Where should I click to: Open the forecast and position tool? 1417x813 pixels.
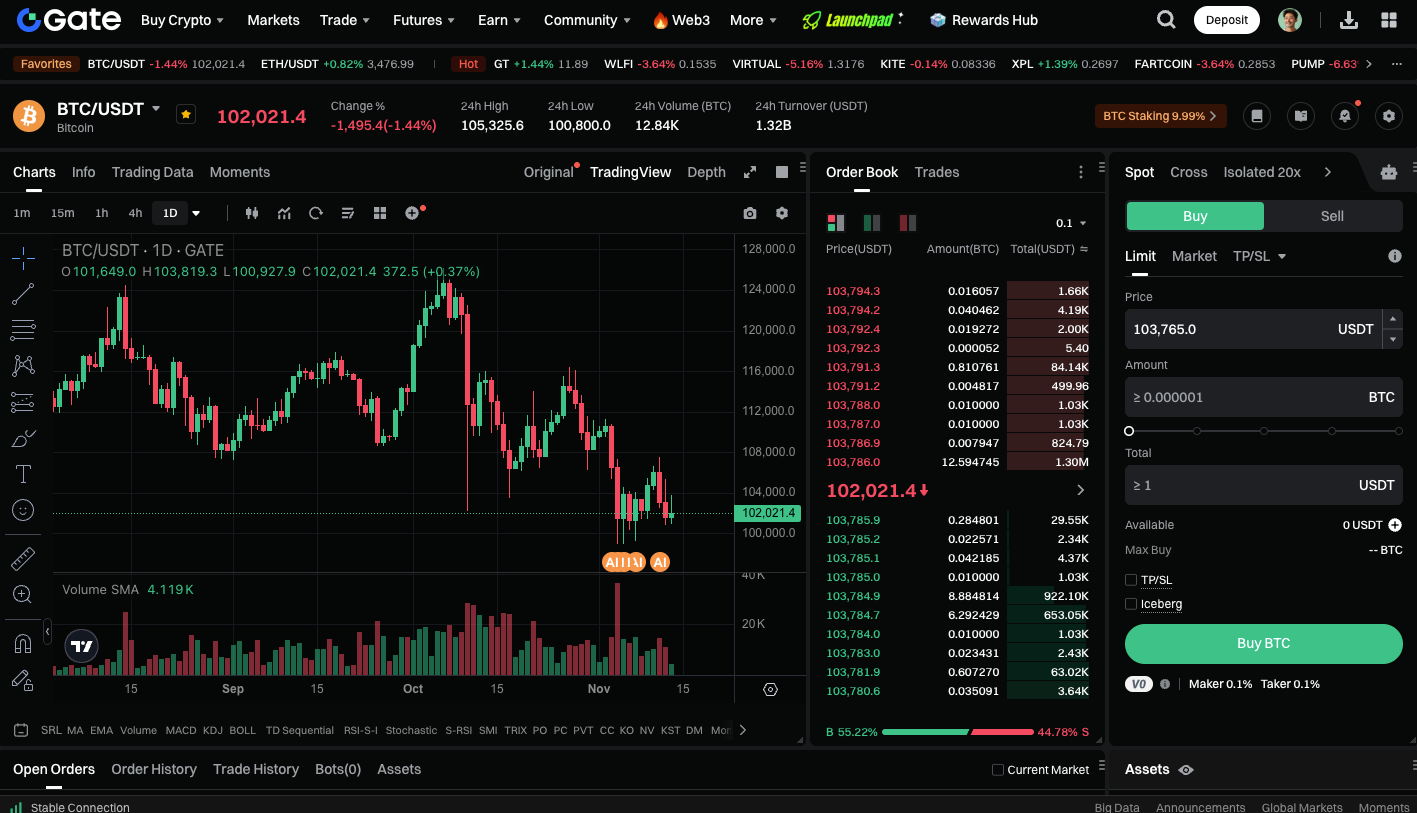(x=23, y=402)
